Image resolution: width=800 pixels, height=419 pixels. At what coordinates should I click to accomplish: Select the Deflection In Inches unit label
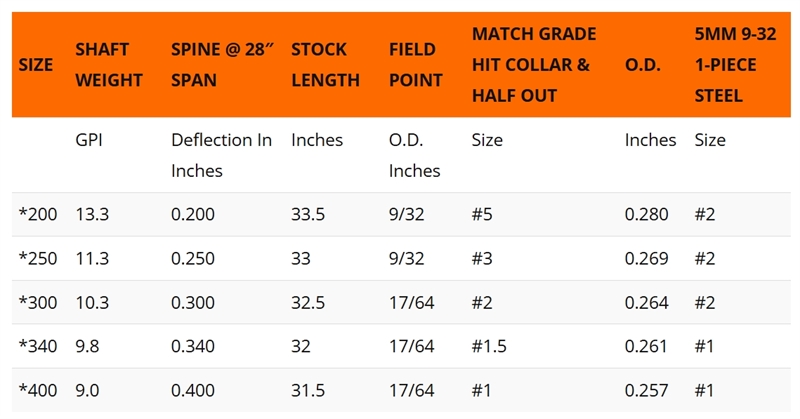point(221,155)
